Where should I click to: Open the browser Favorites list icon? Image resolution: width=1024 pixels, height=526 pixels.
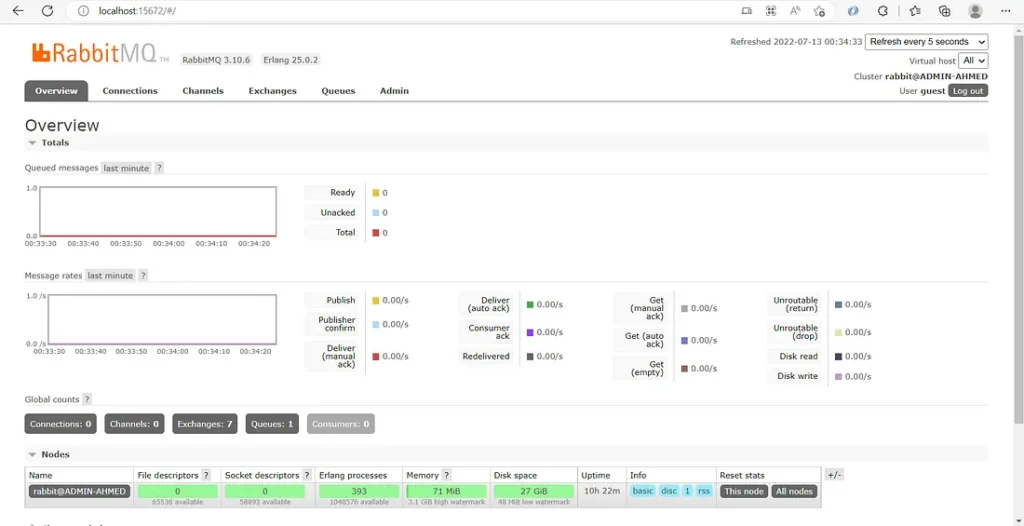[x=915, y=11]
